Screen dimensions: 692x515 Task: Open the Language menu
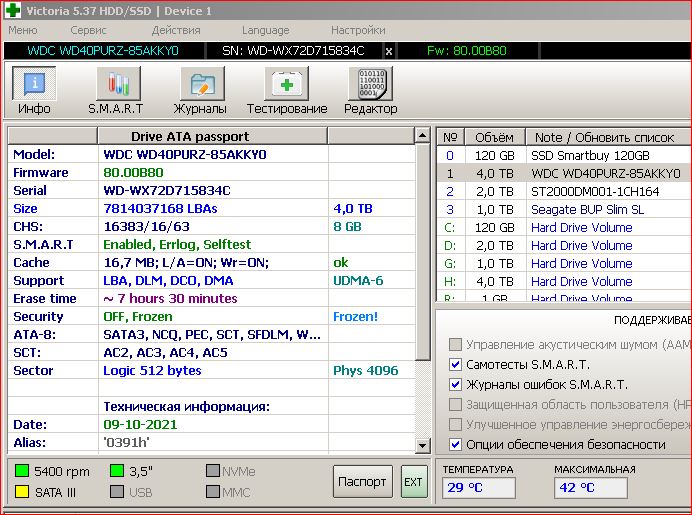pyautogui.click(x=266, y=30)
